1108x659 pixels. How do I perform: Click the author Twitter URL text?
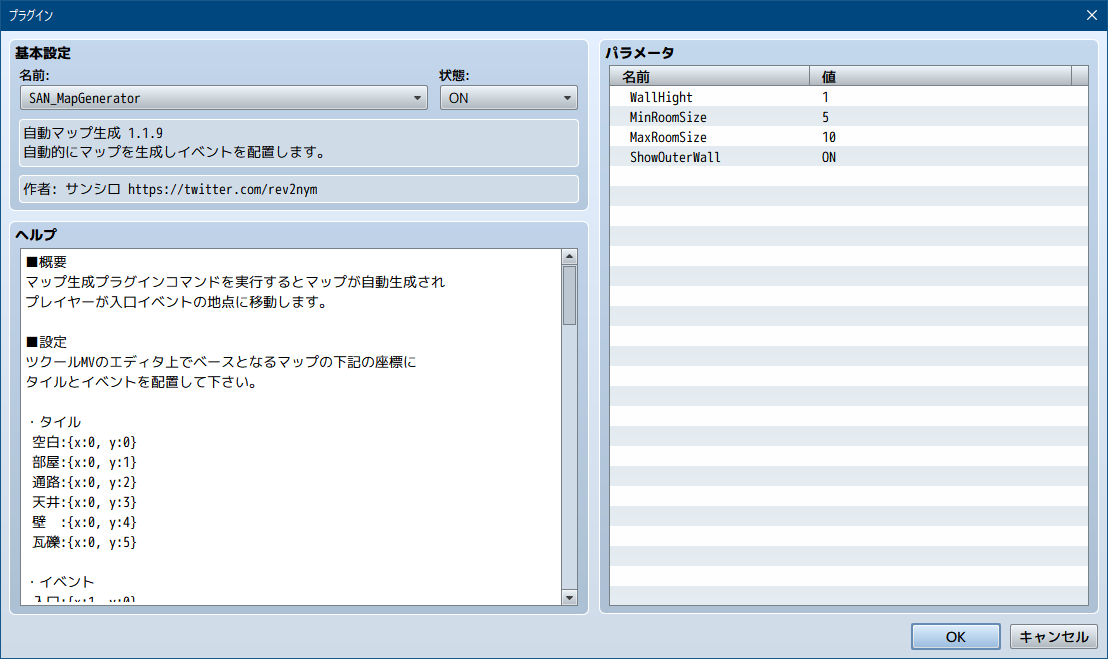222,189
